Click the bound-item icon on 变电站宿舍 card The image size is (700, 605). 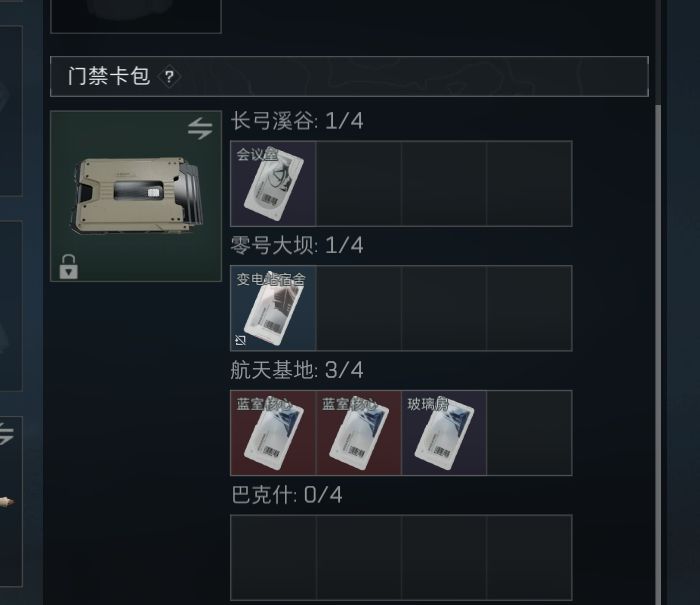[x=240, y=341]
